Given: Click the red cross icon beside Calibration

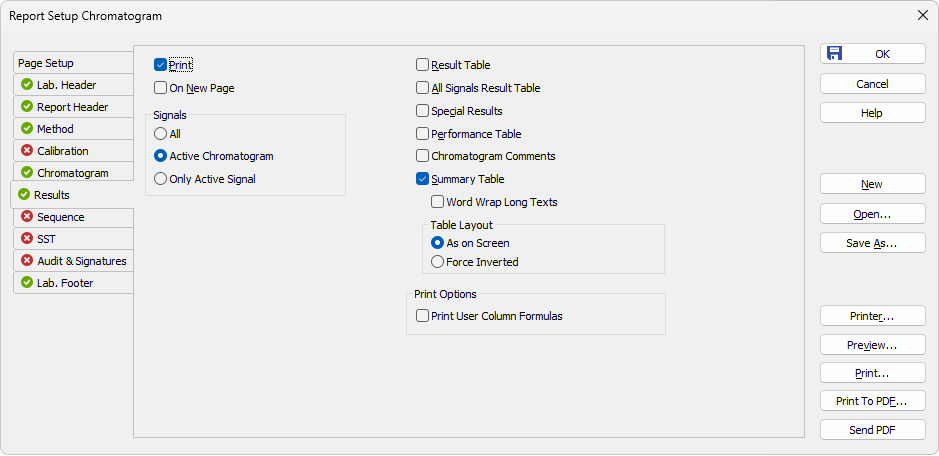Looking at the screenshot, I should (x=26, y=150).
